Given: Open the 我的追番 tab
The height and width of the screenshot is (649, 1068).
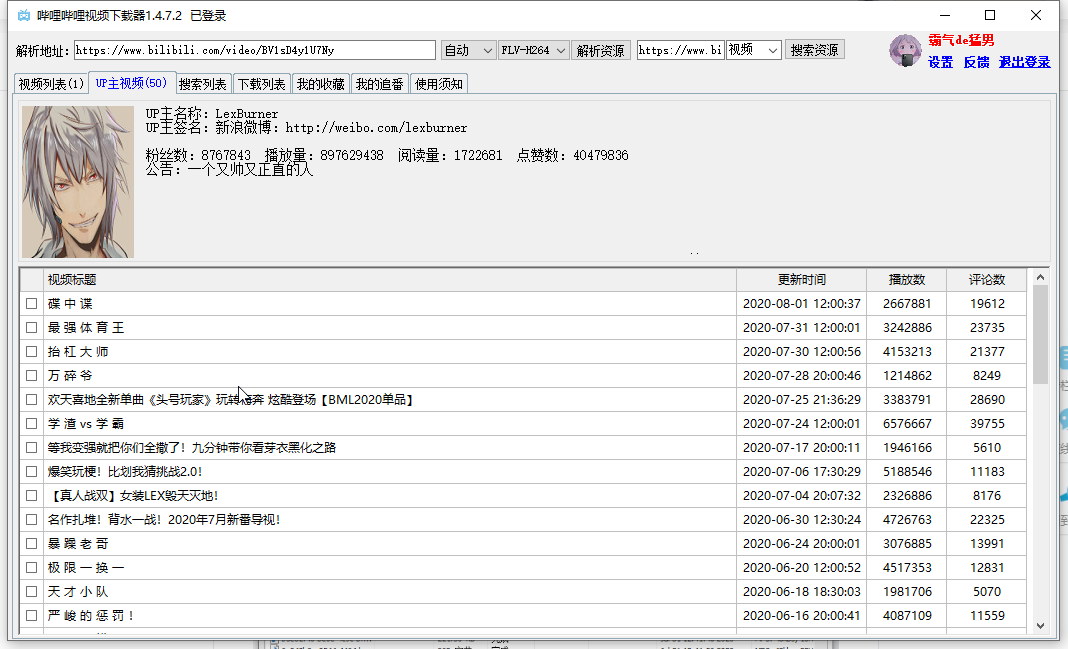Looking at the screenshot, I should point(379,84).
